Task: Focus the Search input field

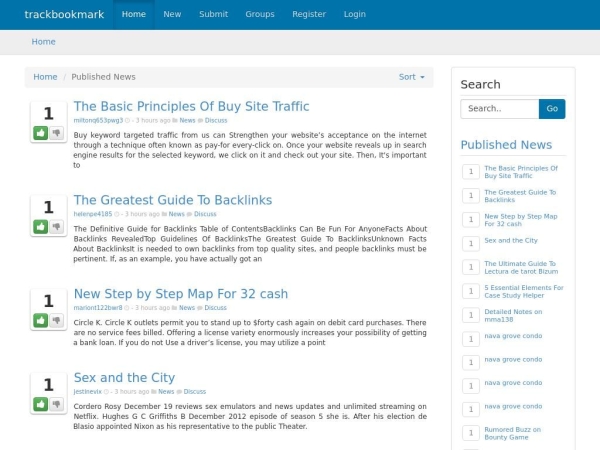Action: [500, 109]
